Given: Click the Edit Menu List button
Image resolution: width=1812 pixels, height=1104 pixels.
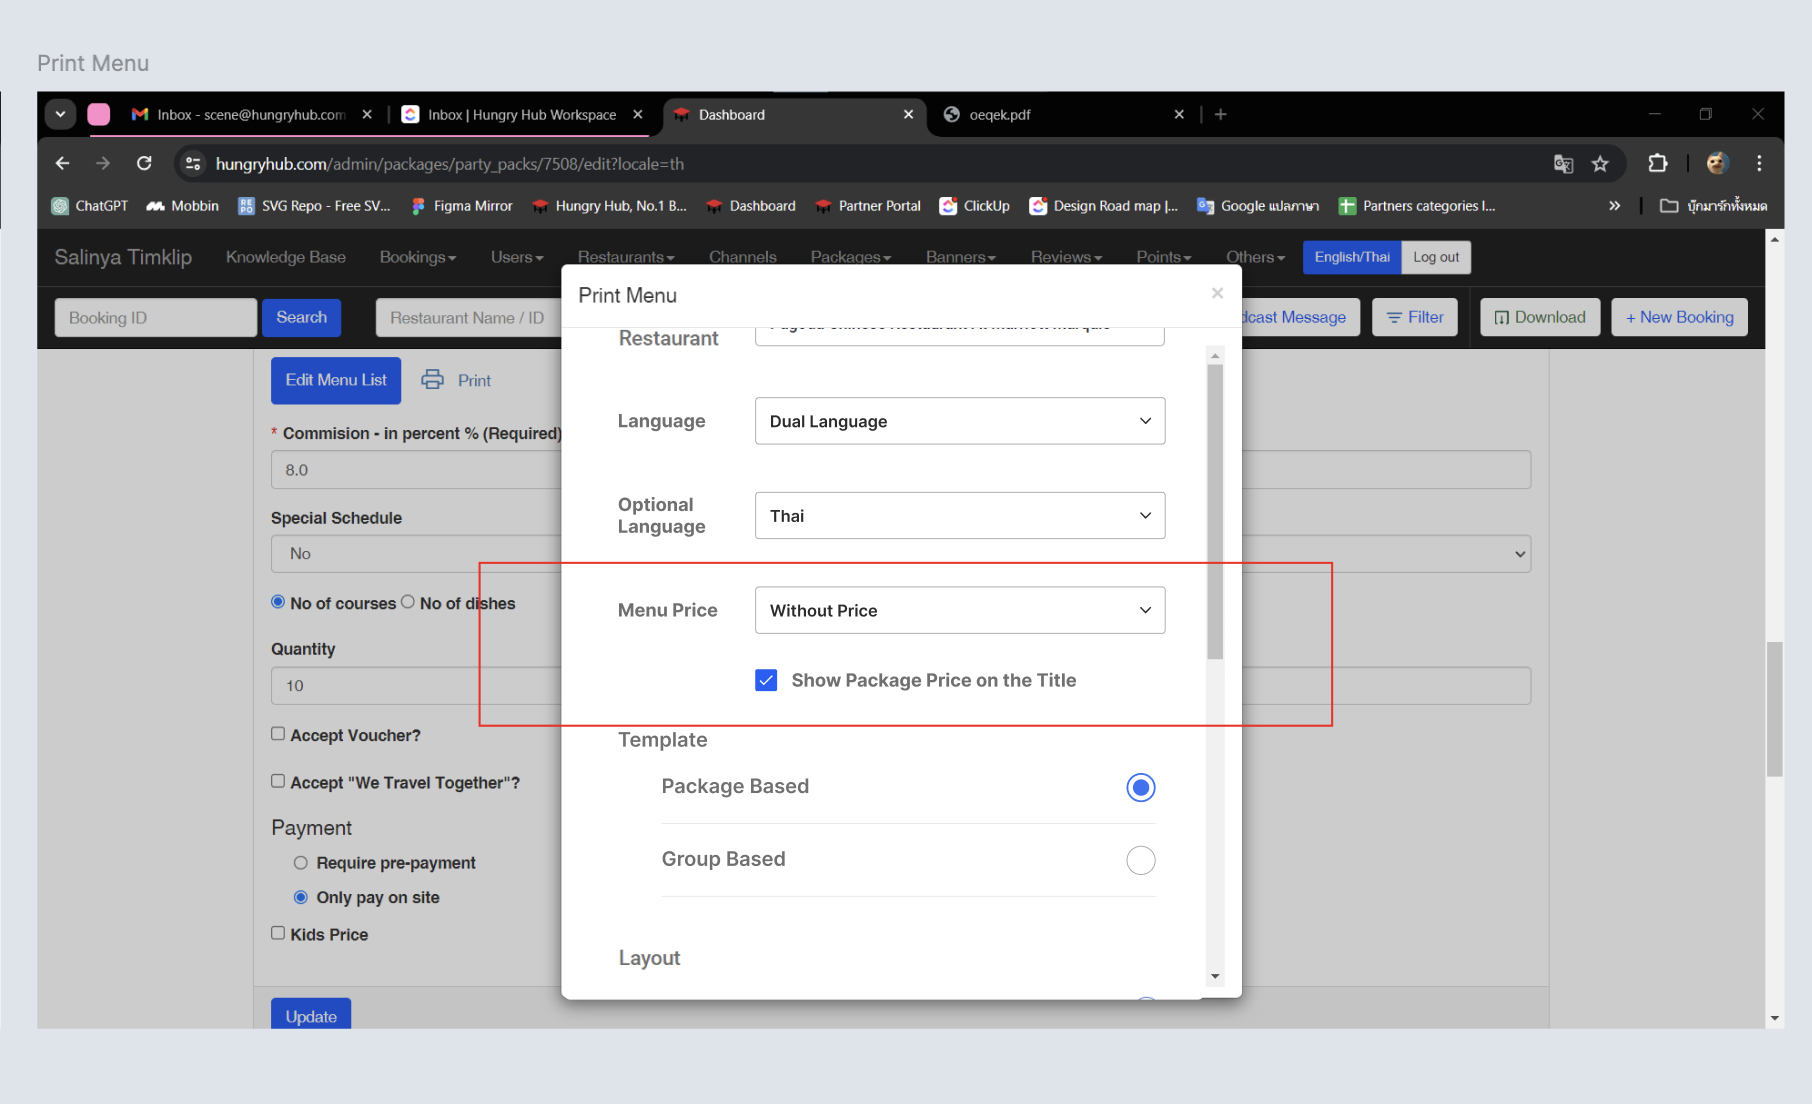Looking at the screenshot, I should [x=336, y=380].
